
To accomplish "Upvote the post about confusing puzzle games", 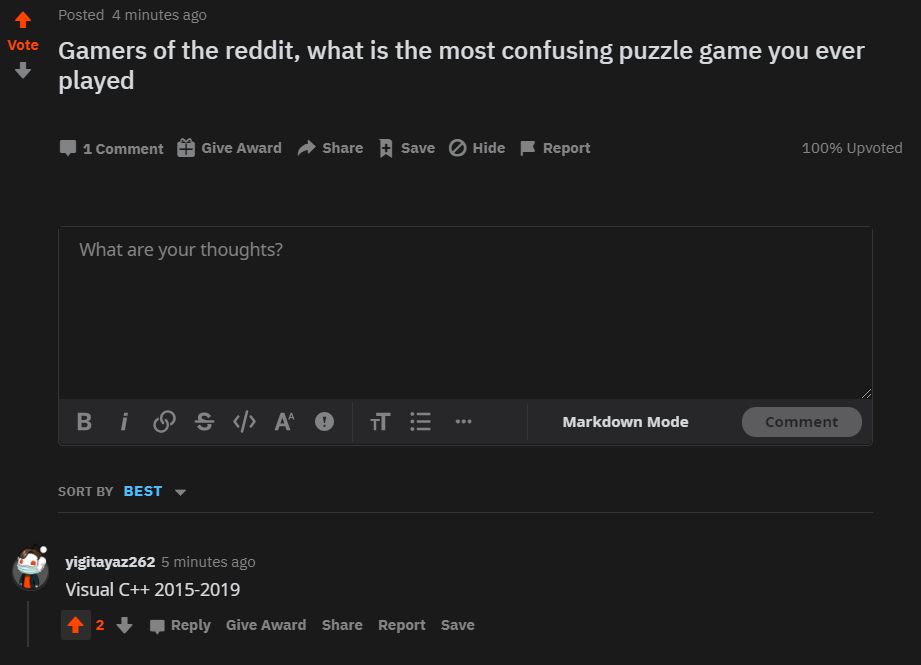I will pos(23,20).
